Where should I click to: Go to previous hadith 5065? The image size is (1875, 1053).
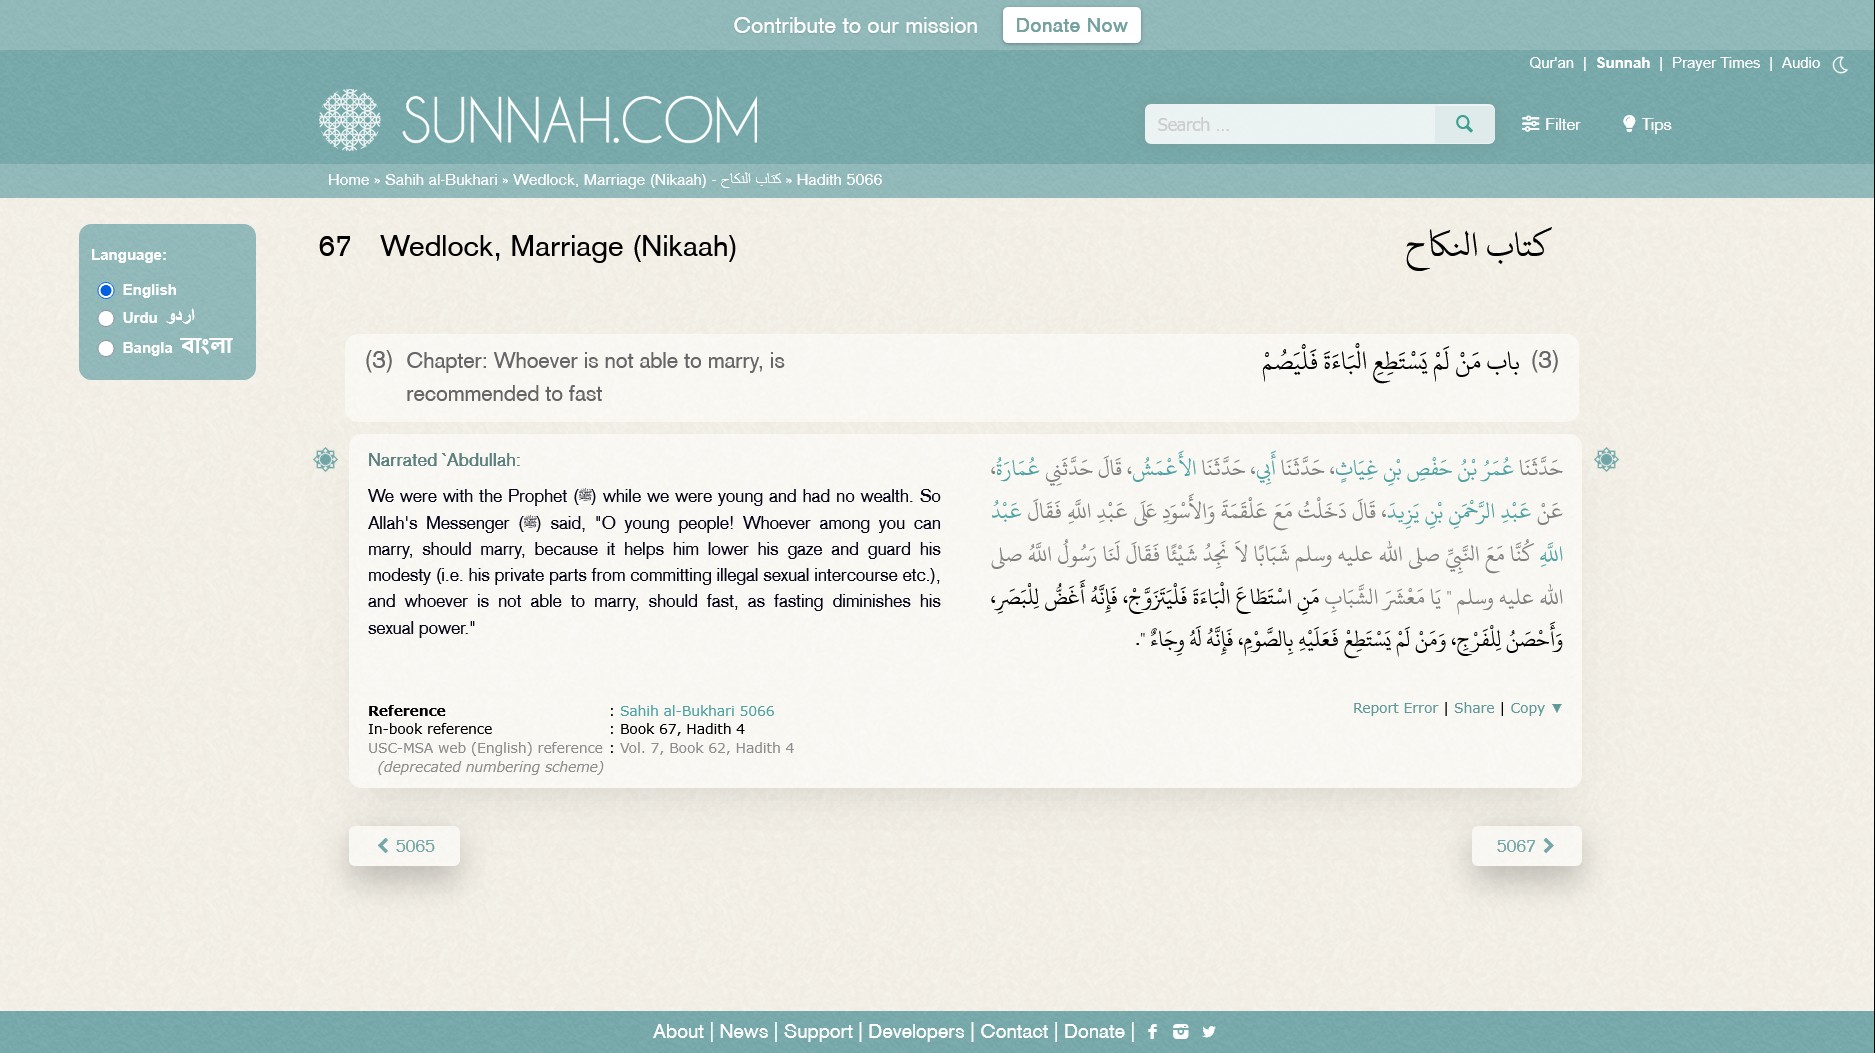[x=404, y=846]
